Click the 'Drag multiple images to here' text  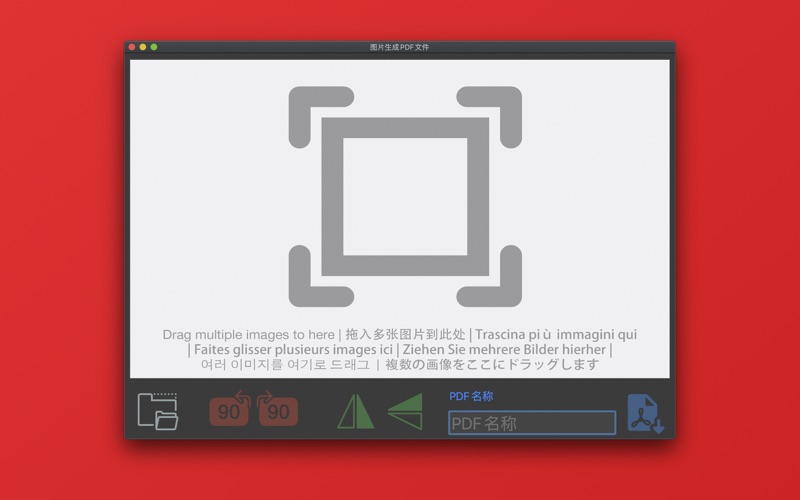(248, 335)
